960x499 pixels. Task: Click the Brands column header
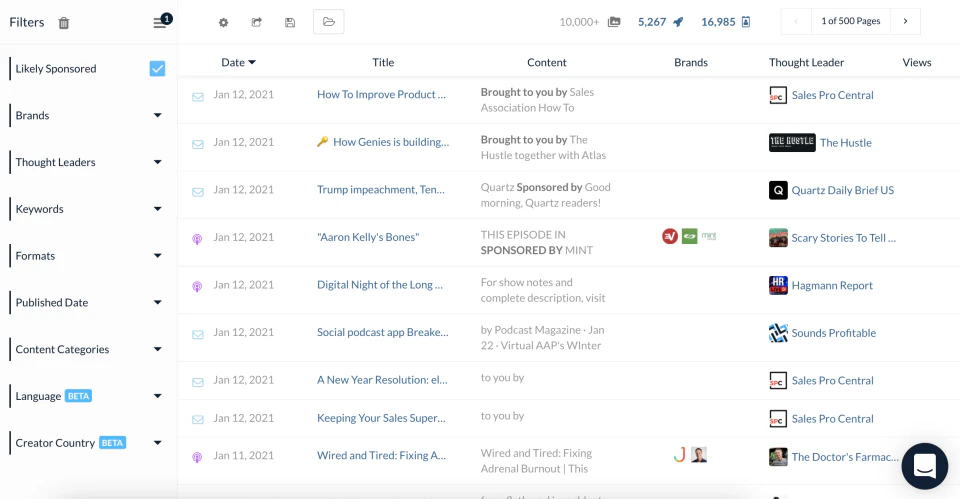coord(691,62)
